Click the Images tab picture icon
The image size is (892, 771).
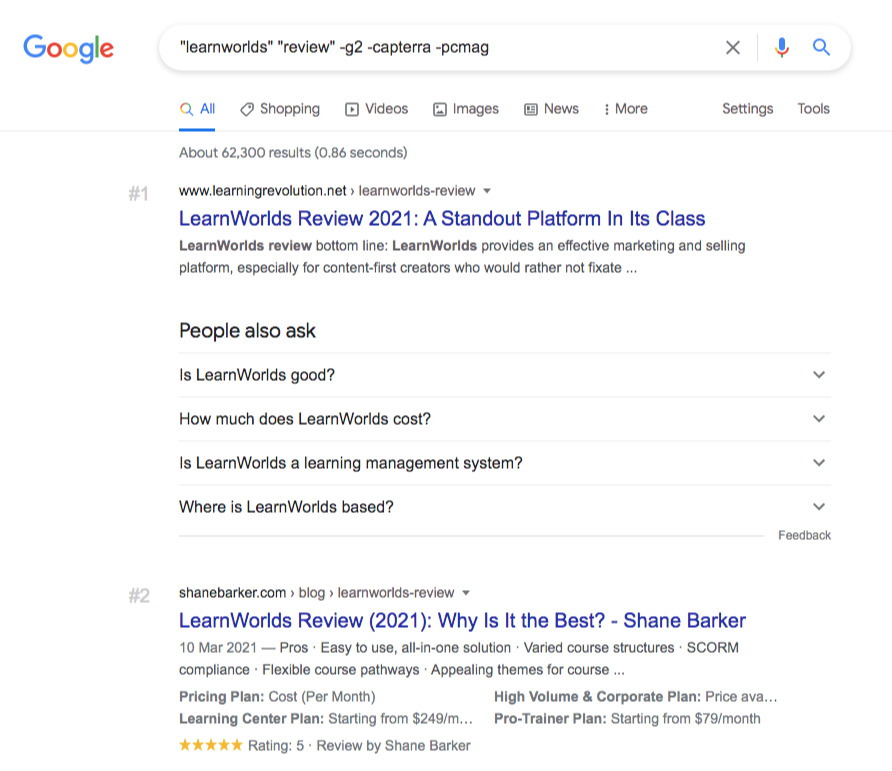(x=439, y=109)
